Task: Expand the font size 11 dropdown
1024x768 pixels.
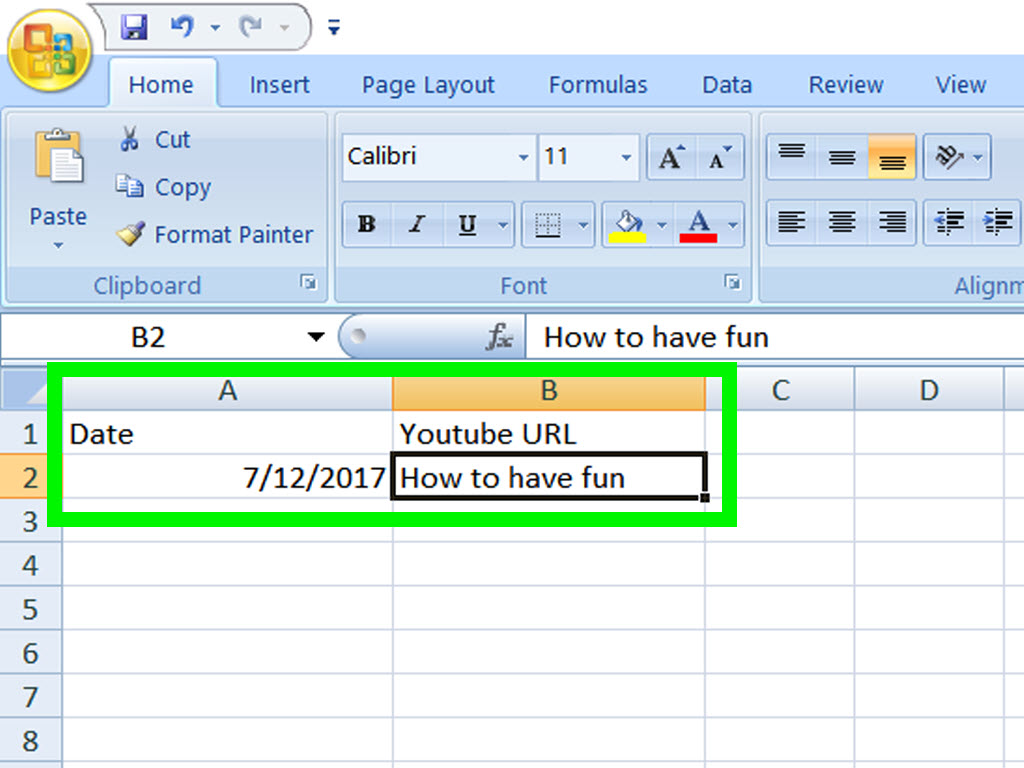Action: (626, 157)
